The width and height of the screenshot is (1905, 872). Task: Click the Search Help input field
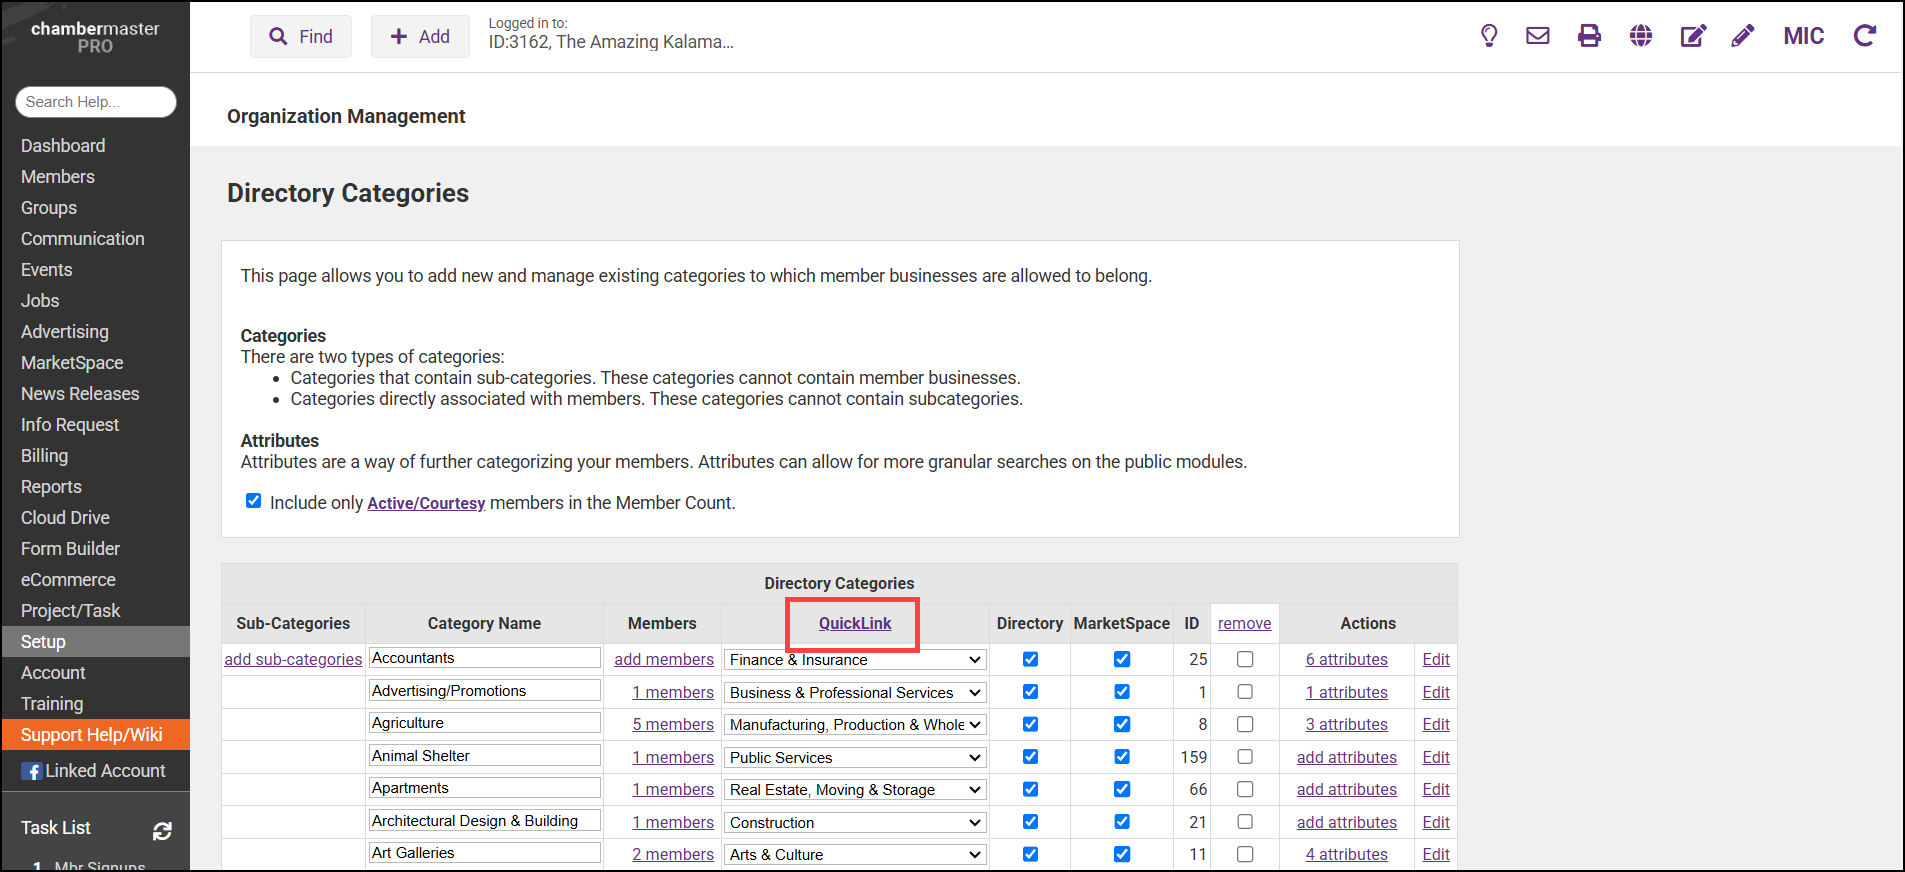point(96,102)
